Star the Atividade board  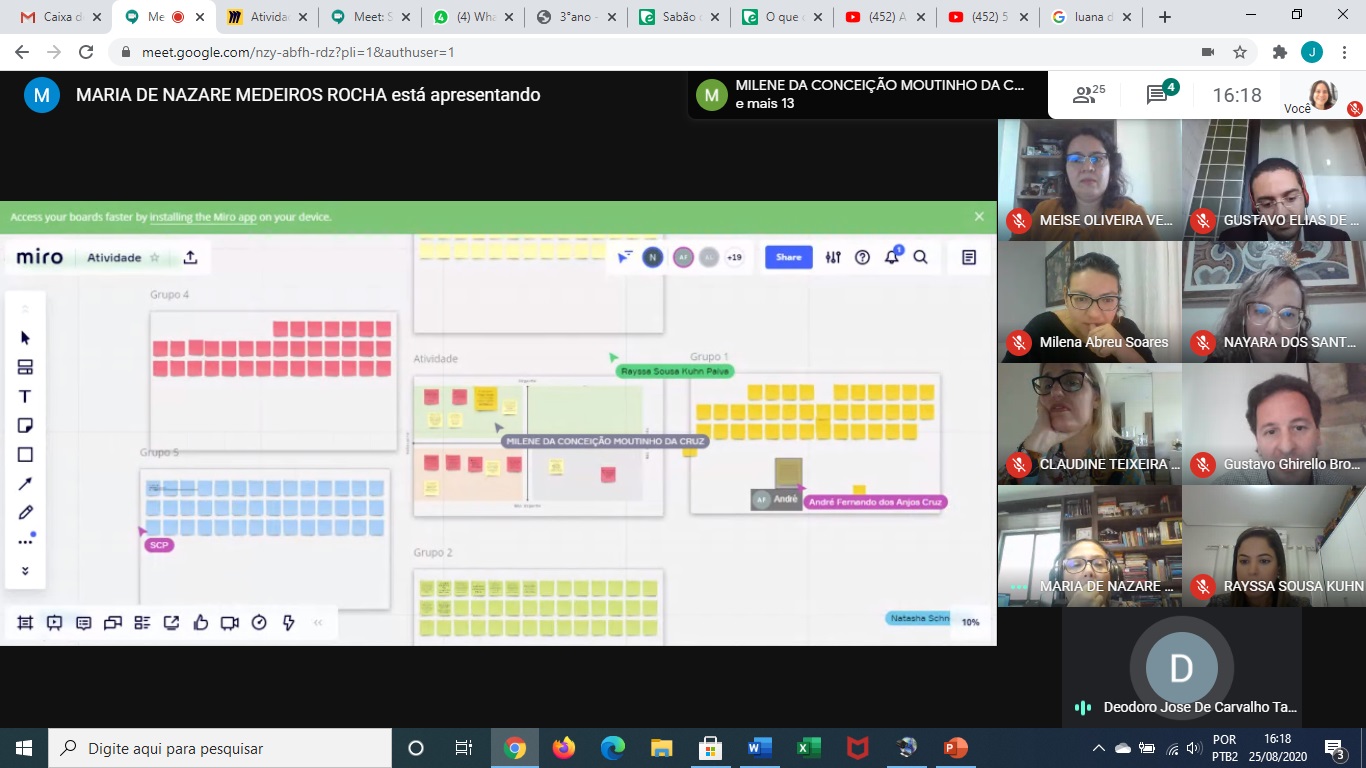click(x=154, y=257)
